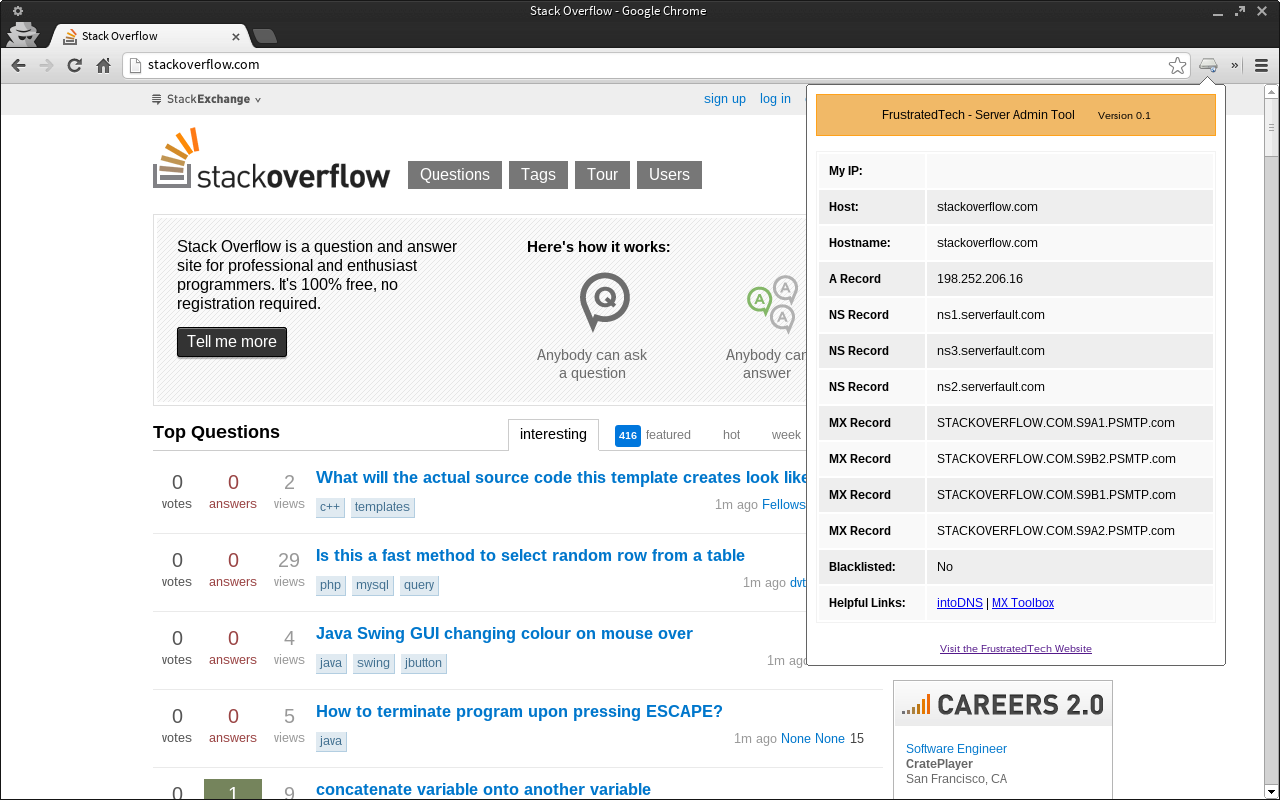
Task: Click the sign up link
Action: (725, 98)
